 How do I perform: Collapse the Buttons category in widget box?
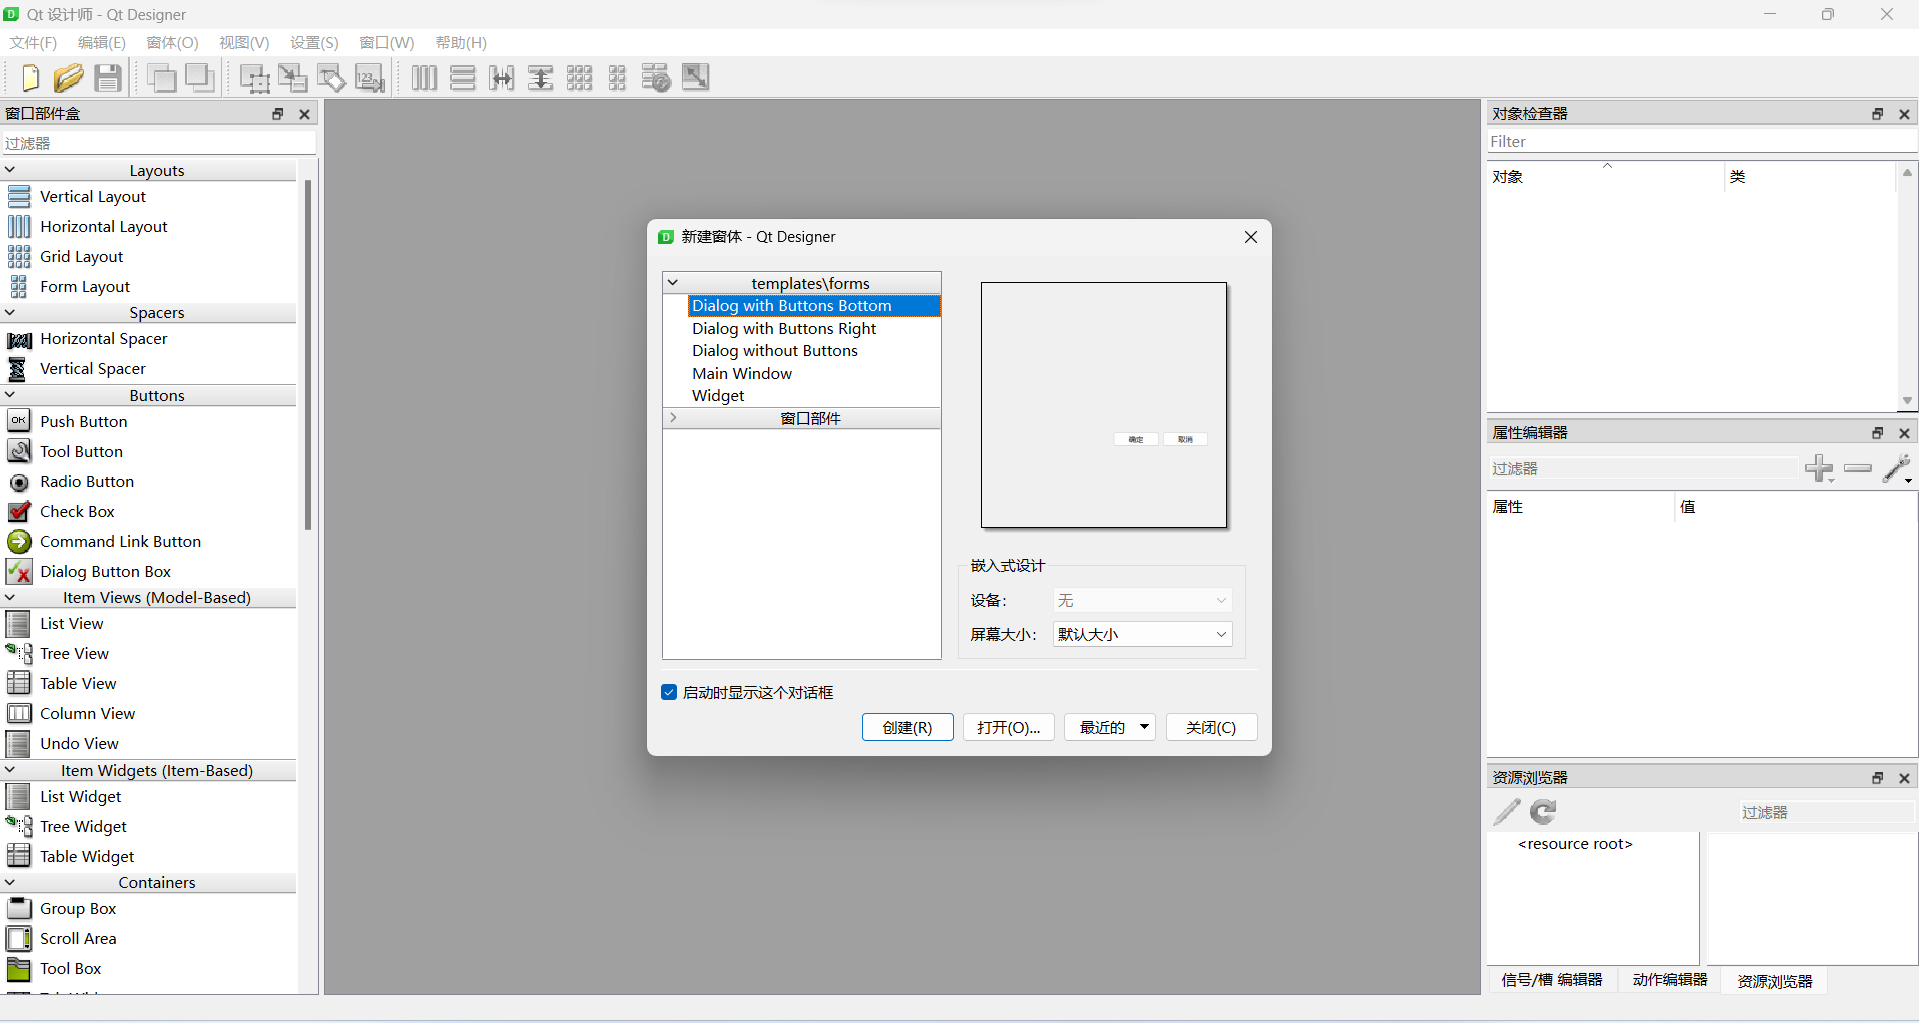click(10, 395)
